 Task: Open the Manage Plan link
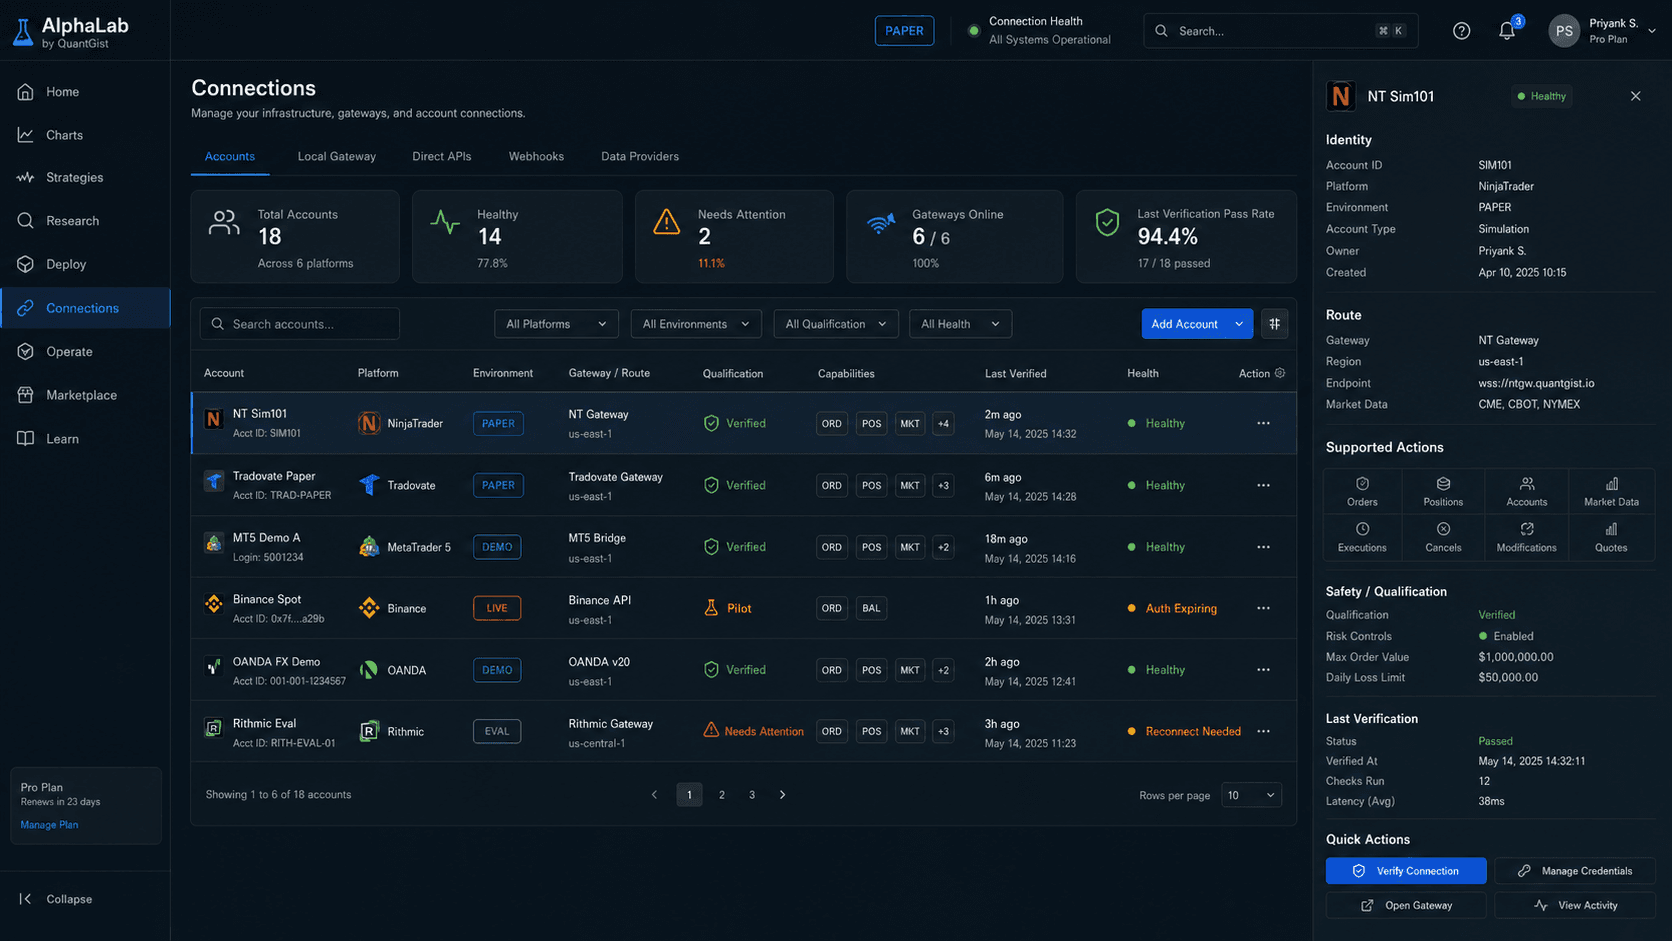click(49, 825)
